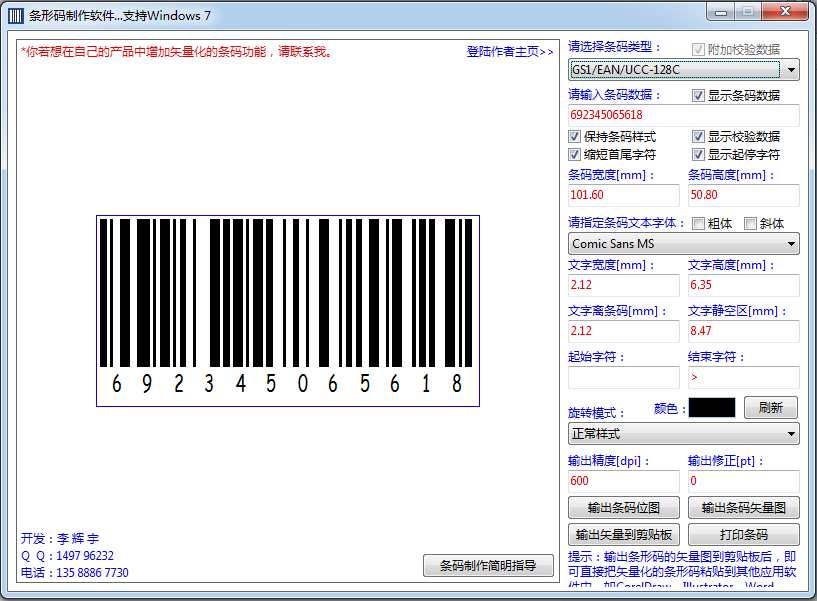Open the rotation mode dropdown 正常样式
The height and width of the screenshot is (601, 817).
pos(683,433)
